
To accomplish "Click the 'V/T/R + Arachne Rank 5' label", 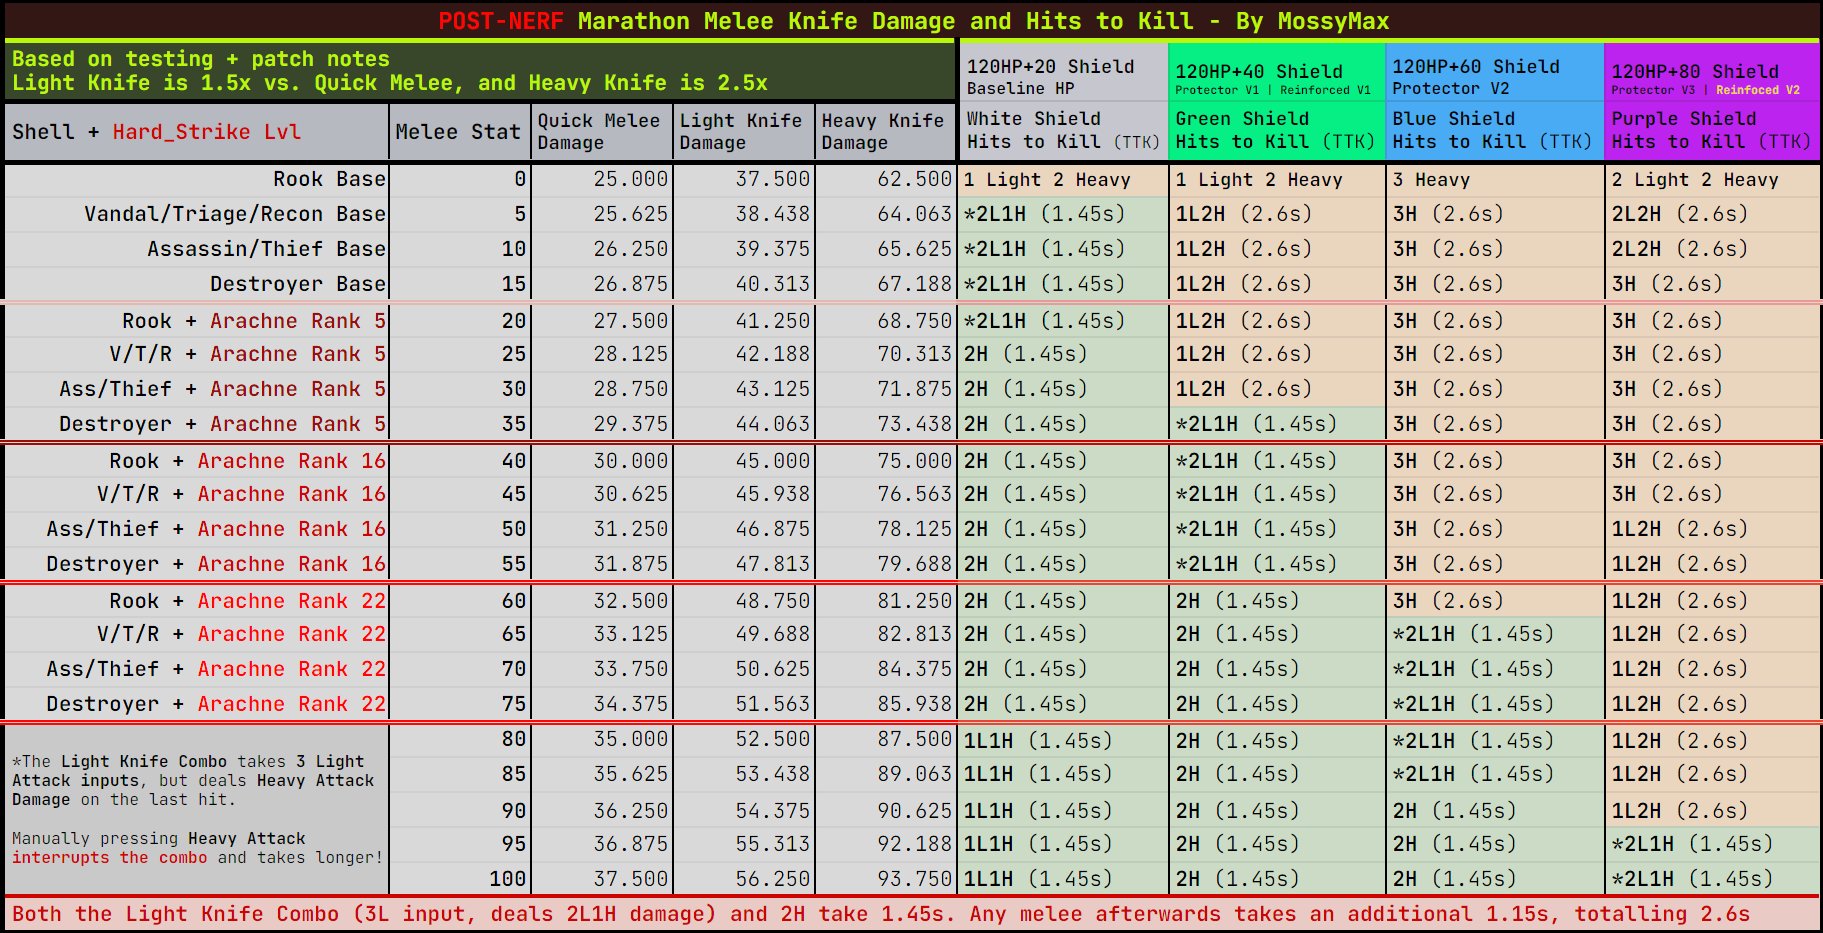I will coord(248,354).
